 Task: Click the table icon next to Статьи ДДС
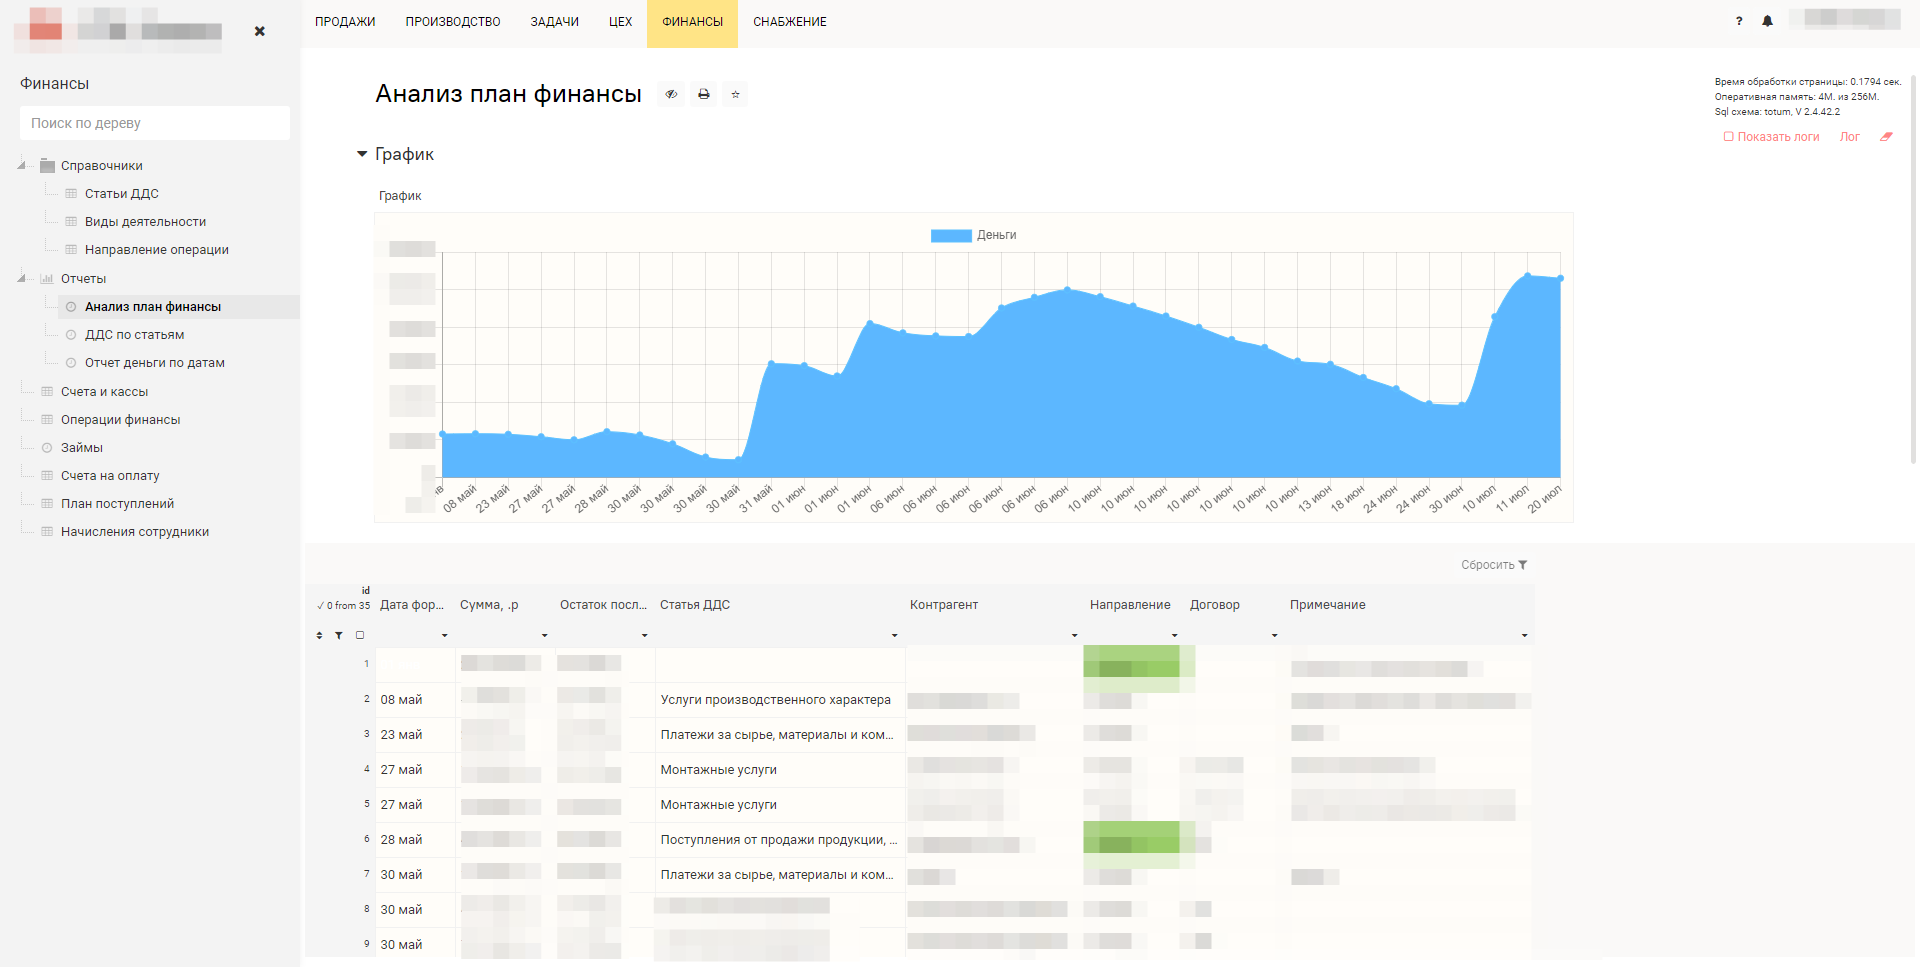click(x=71, y=194)
